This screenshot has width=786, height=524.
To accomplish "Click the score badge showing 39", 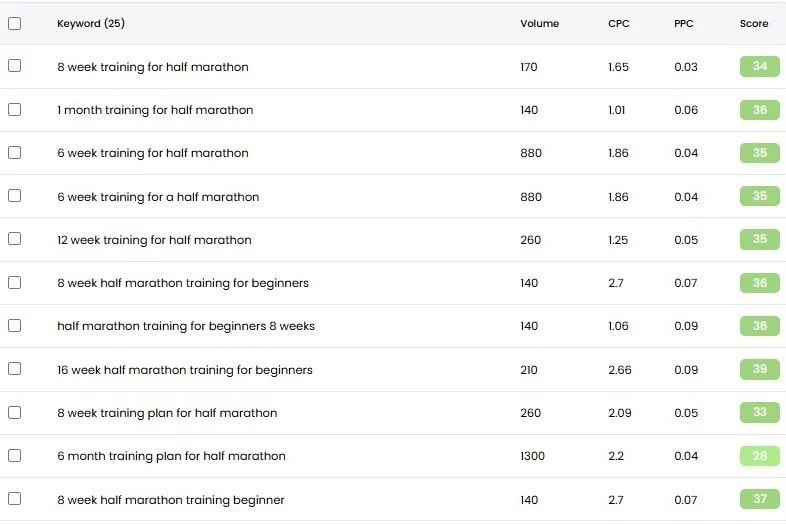I will tap(760, 369).
